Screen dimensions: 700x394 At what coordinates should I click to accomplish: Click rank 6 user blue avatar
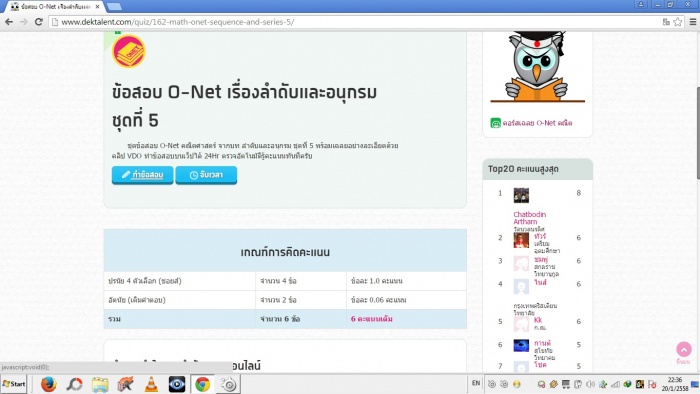coord(521,345)
